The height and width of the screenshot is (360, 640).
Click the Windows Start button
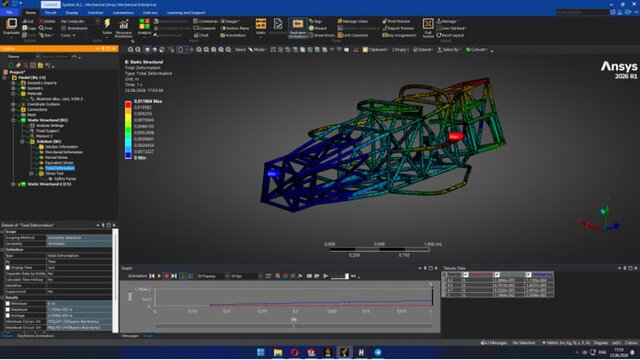[x=261, y=352]
